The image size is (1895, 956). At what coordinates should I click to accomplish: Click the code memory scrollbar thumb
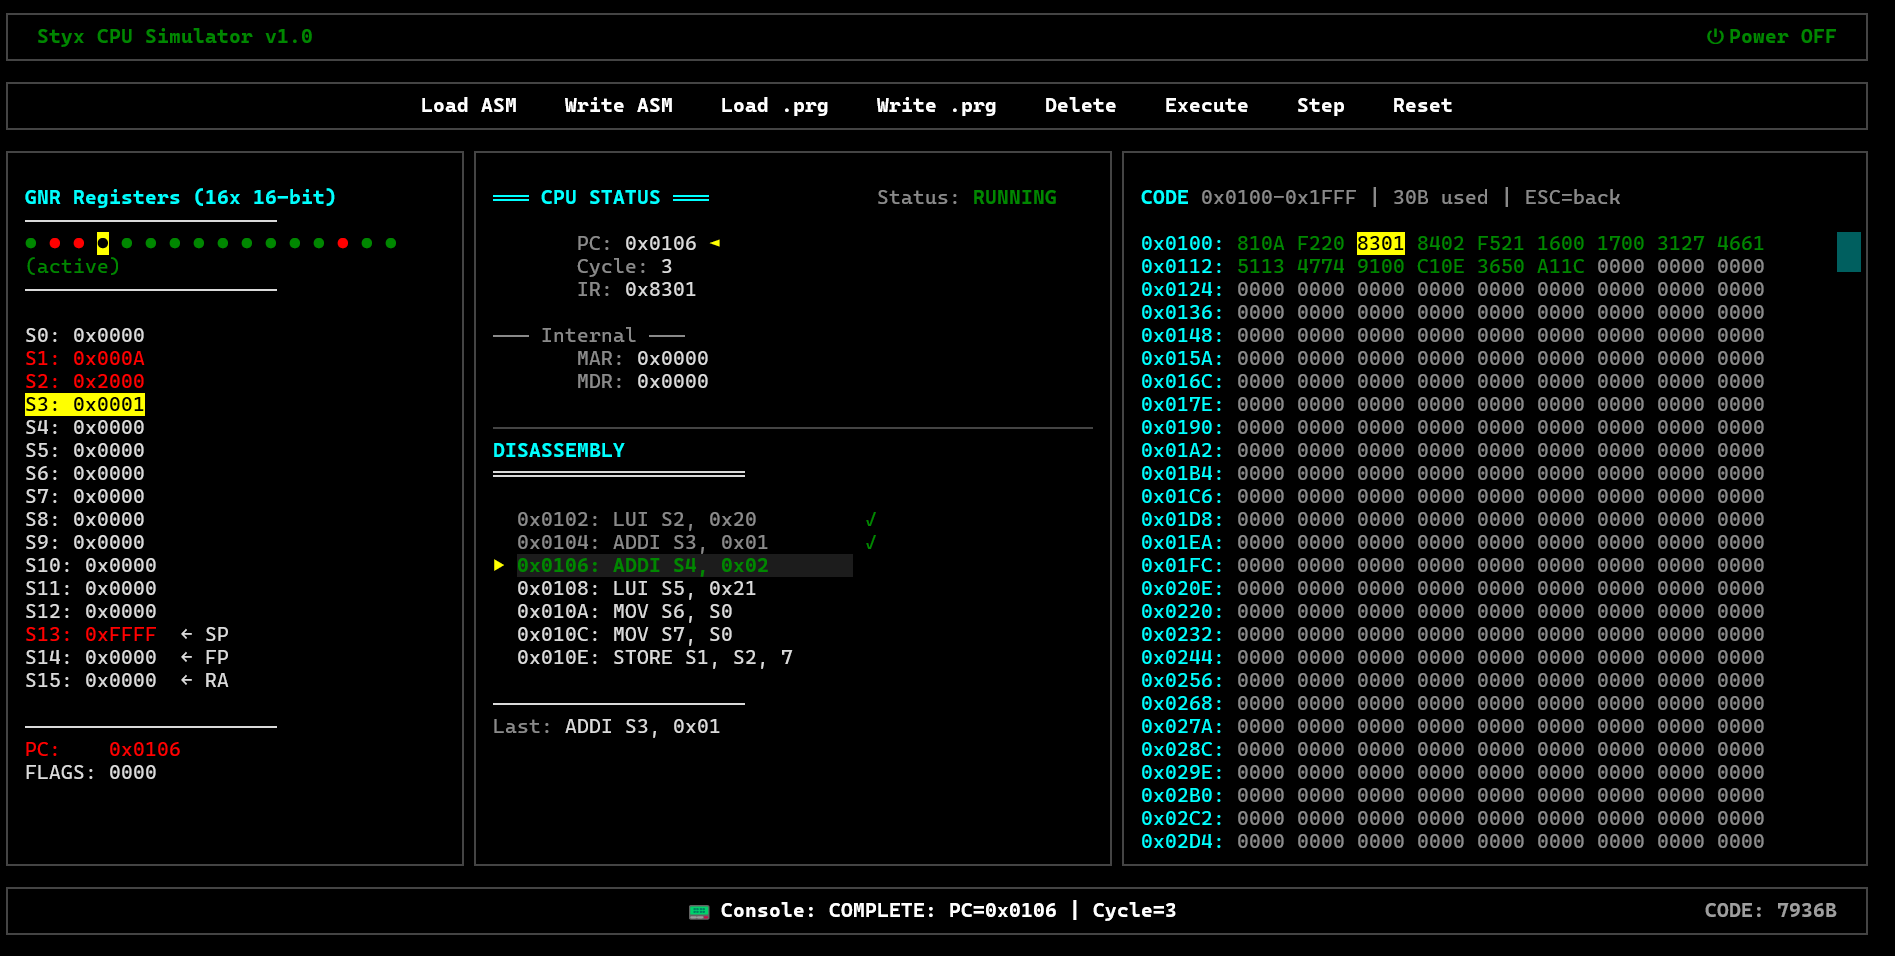coord(1849,252)
